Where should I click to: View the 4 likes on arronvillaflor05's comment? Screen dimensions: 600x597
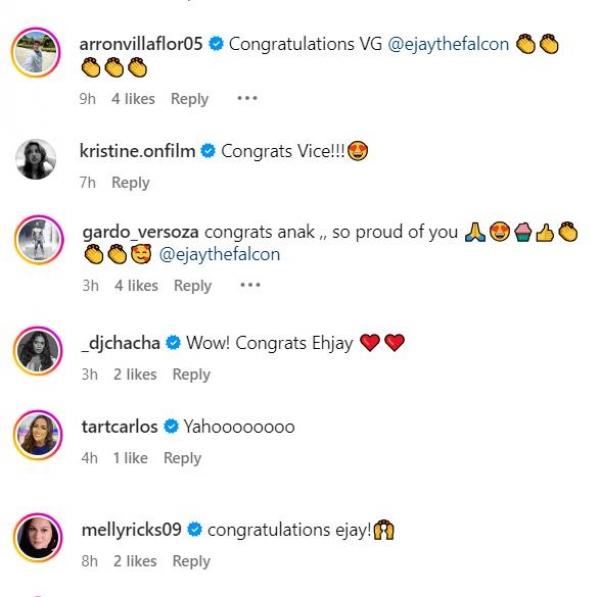click(x=133, y=99)
